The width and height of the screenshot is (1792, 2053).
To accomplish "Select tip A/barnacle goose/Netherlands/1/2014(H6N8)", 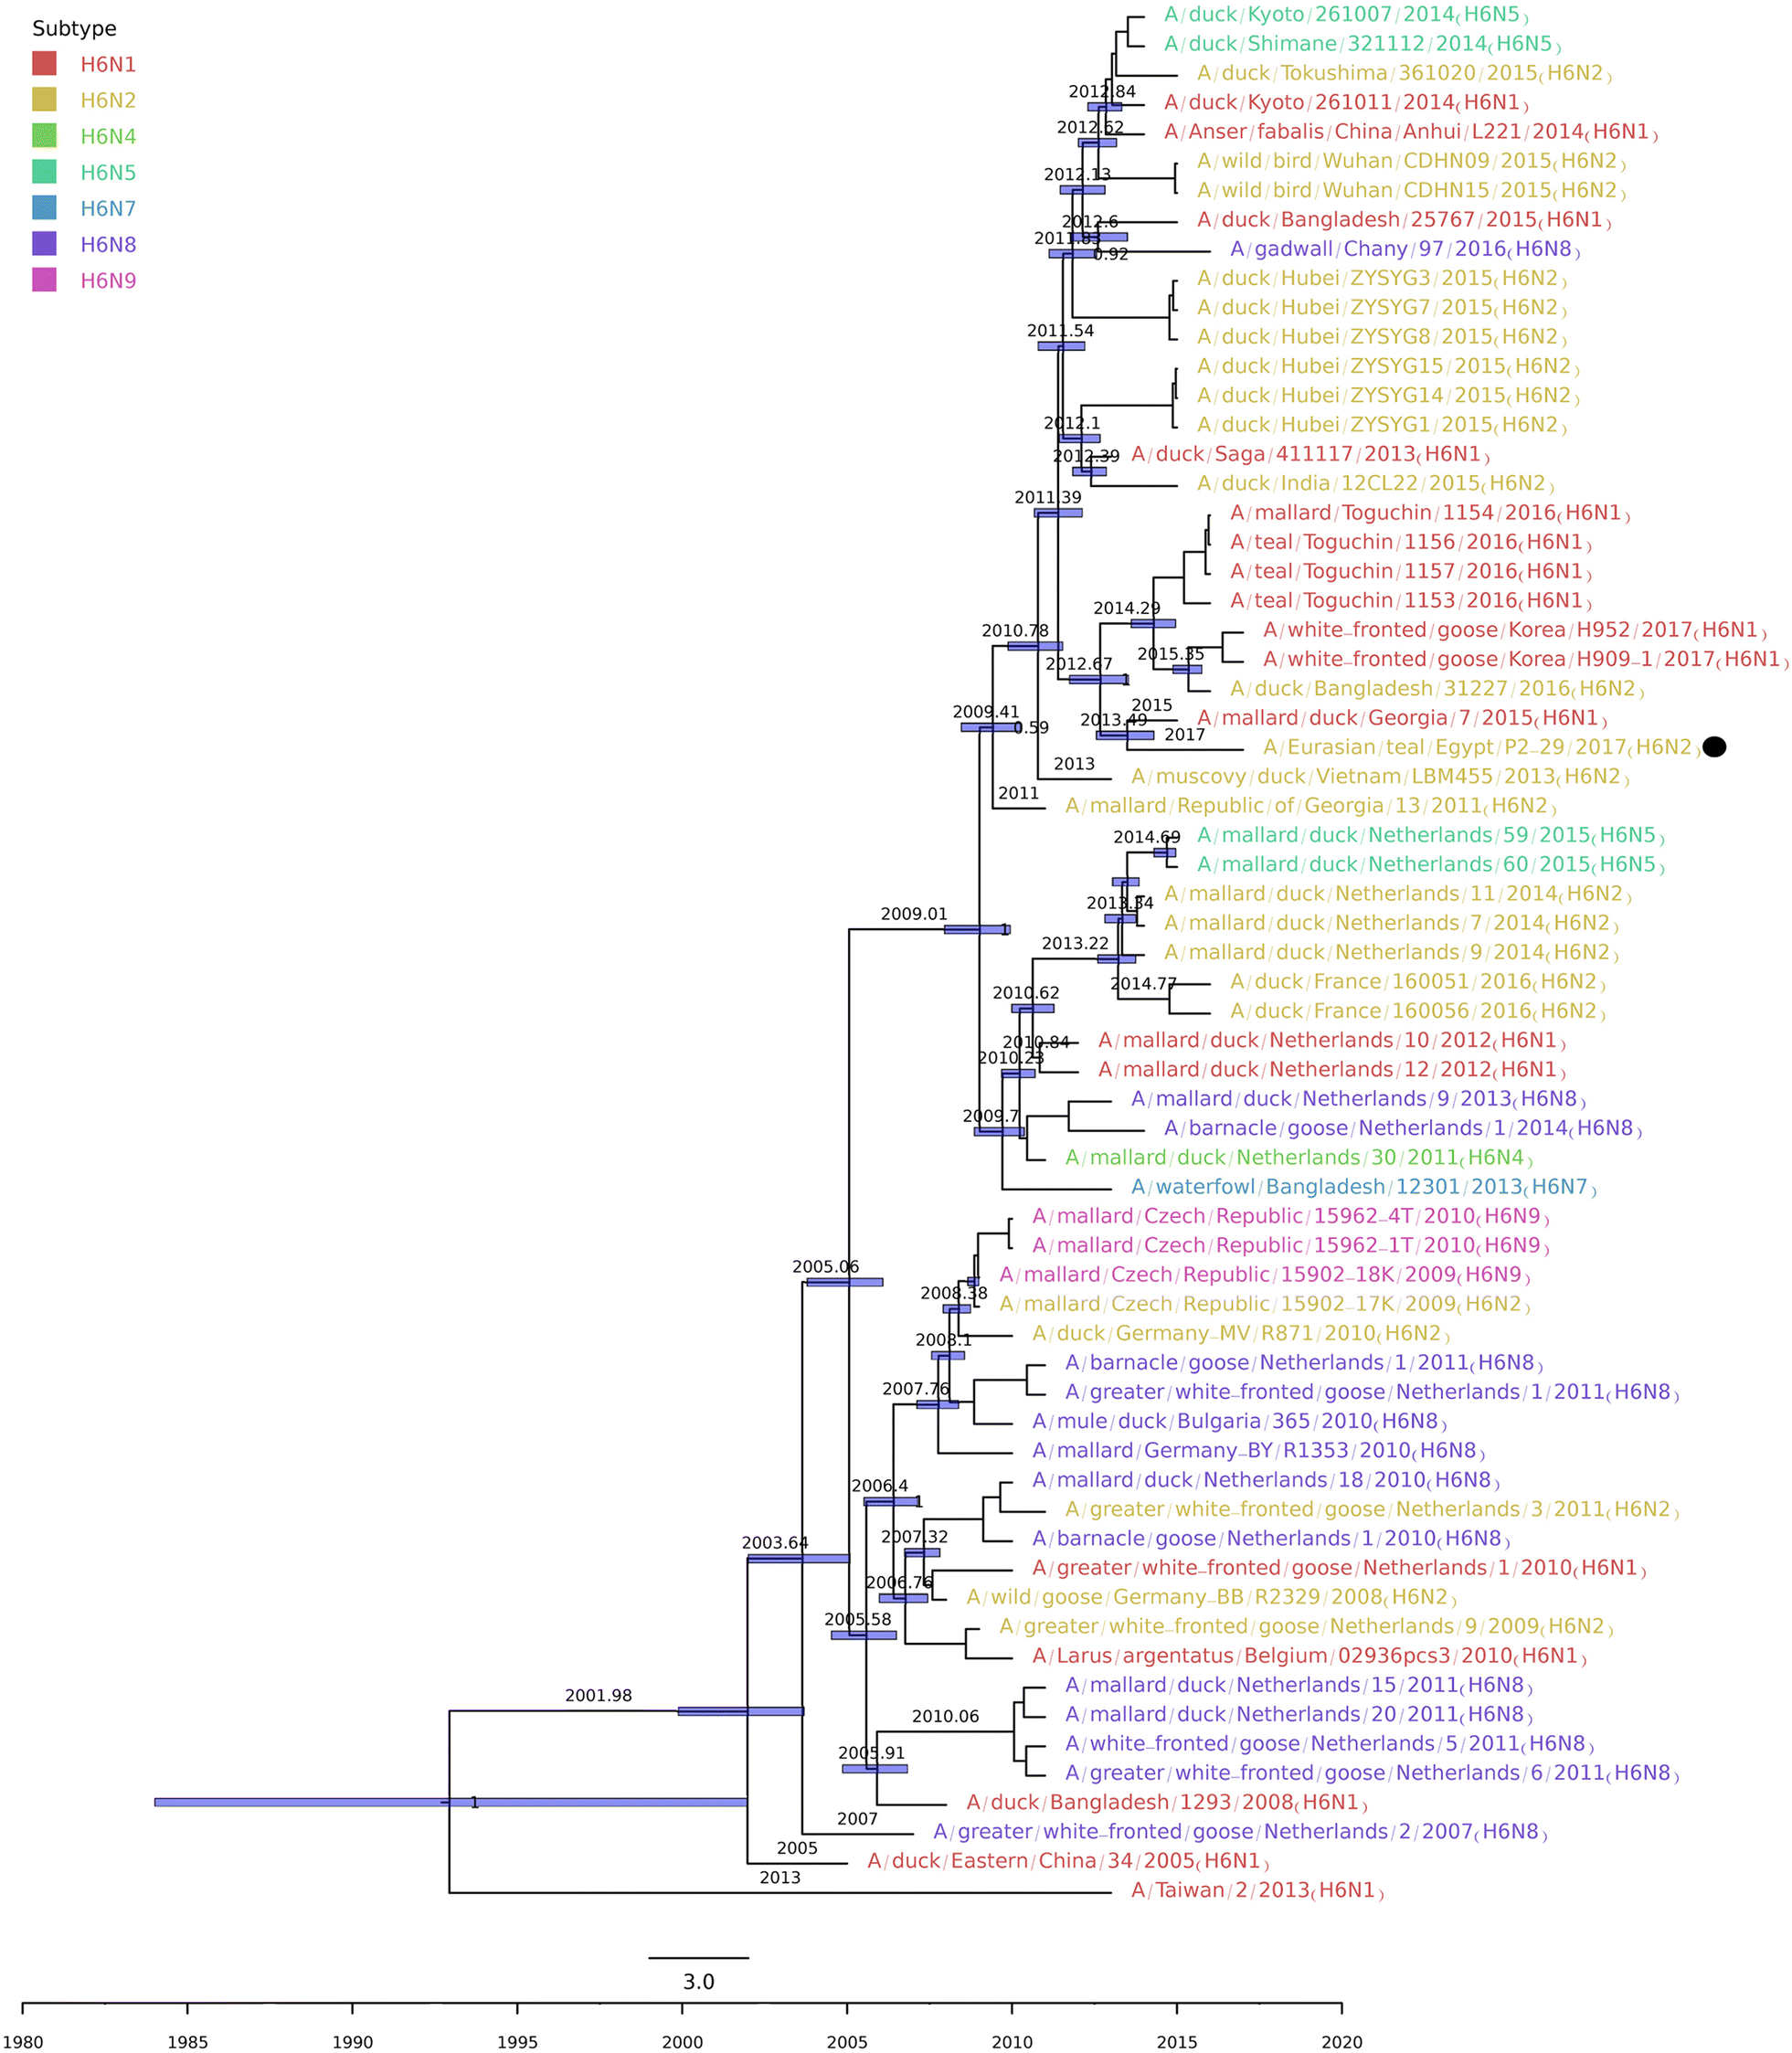I will (x=1403, y=1129).
